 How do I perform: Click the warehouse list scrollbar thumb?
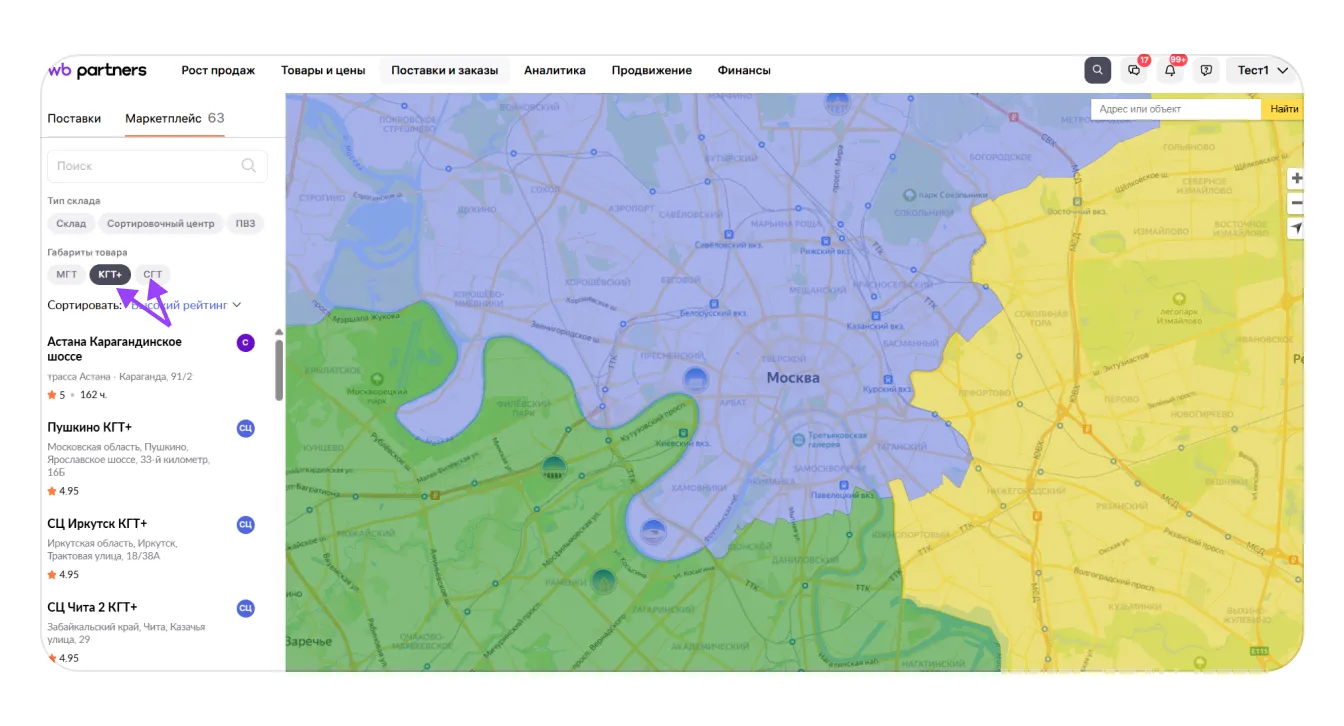pos(279,369)
